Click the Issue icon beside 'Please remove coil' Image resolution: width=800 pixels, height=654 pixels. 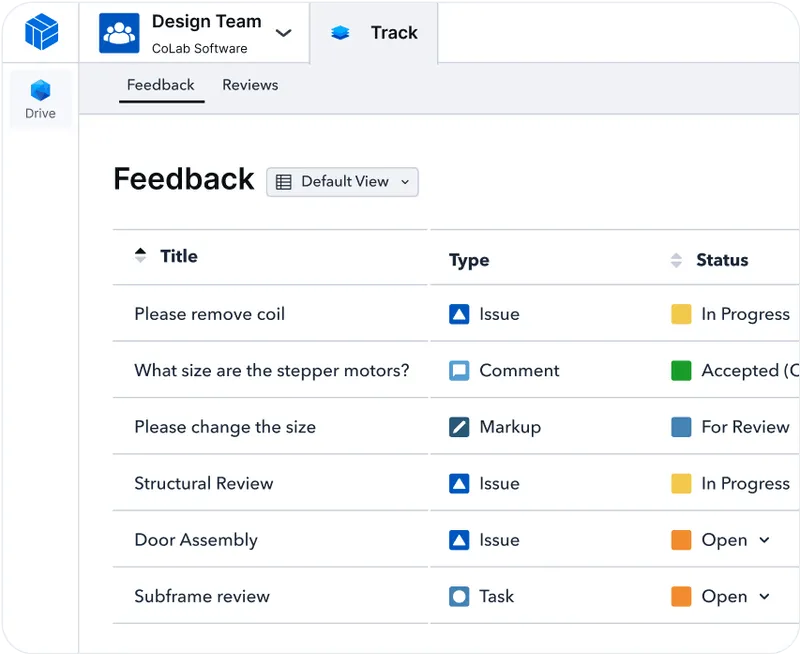click(x=459, y=314)
